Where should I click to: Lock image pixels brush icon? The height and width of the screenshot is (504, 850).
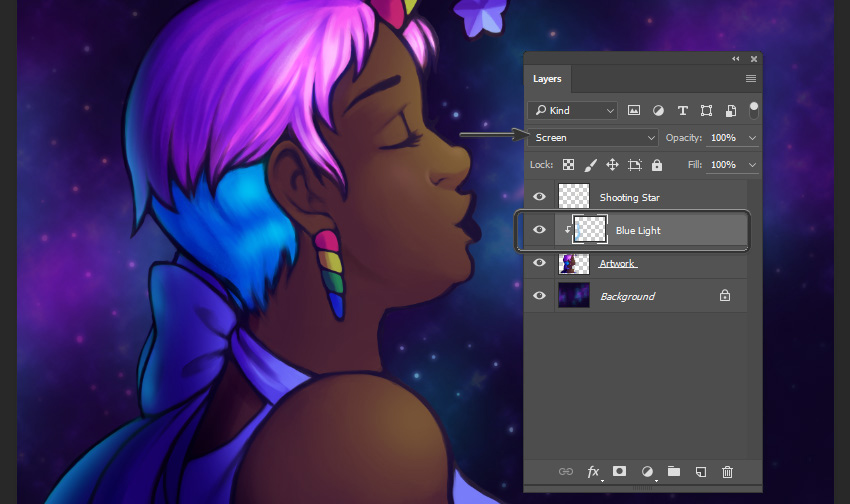tap(590, 165)
